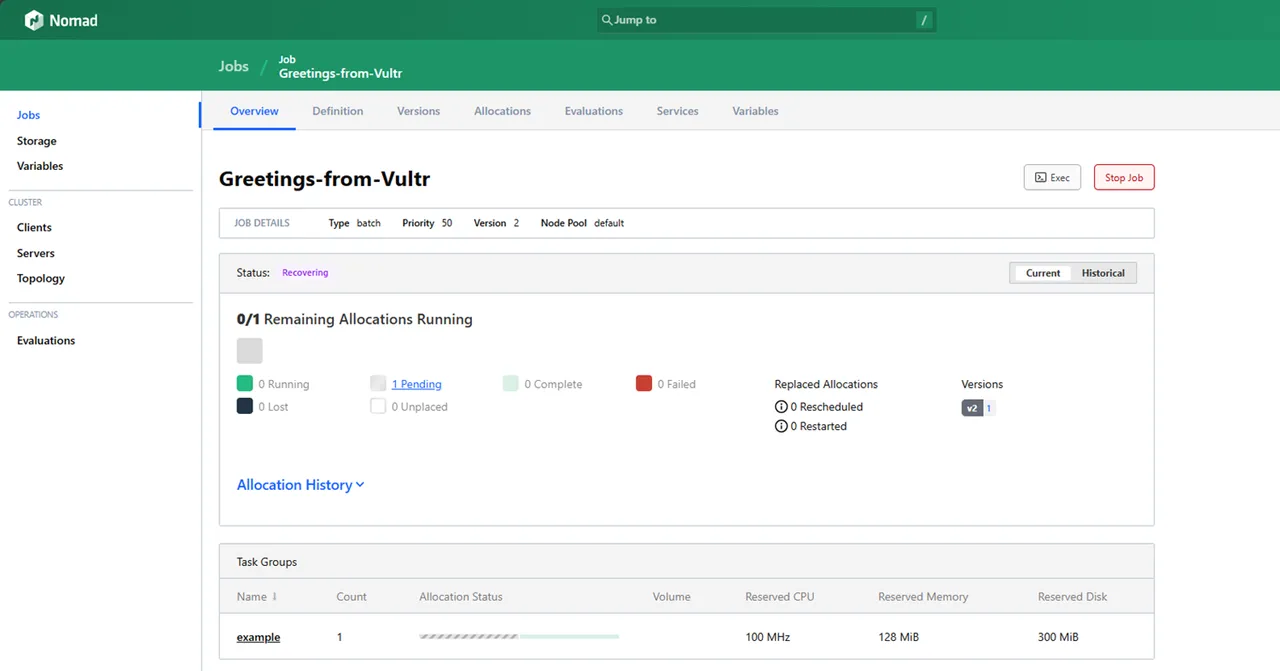Viewport: 1280px width, 671px height.
Task: Click the v2 version badge
Action: click(972, 408)
